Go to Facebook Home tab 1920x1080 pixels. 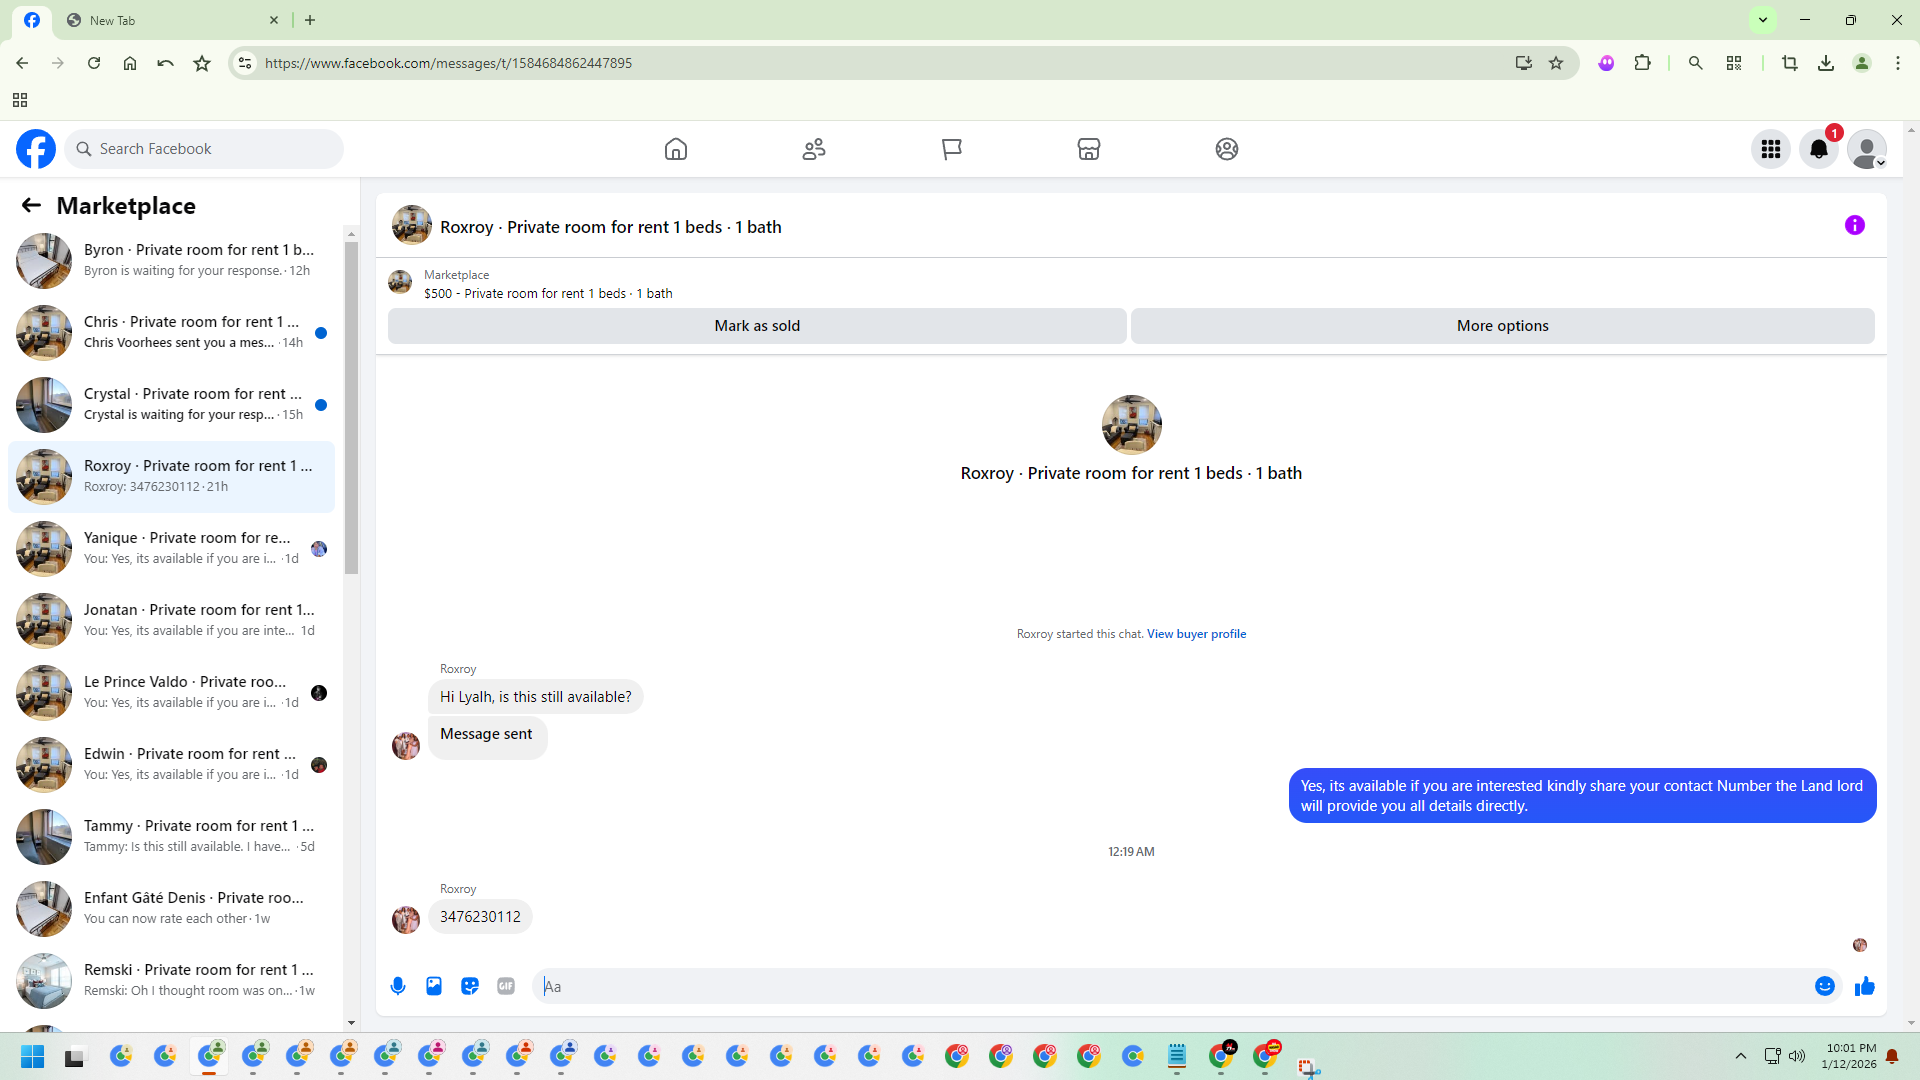pos(676,149)
